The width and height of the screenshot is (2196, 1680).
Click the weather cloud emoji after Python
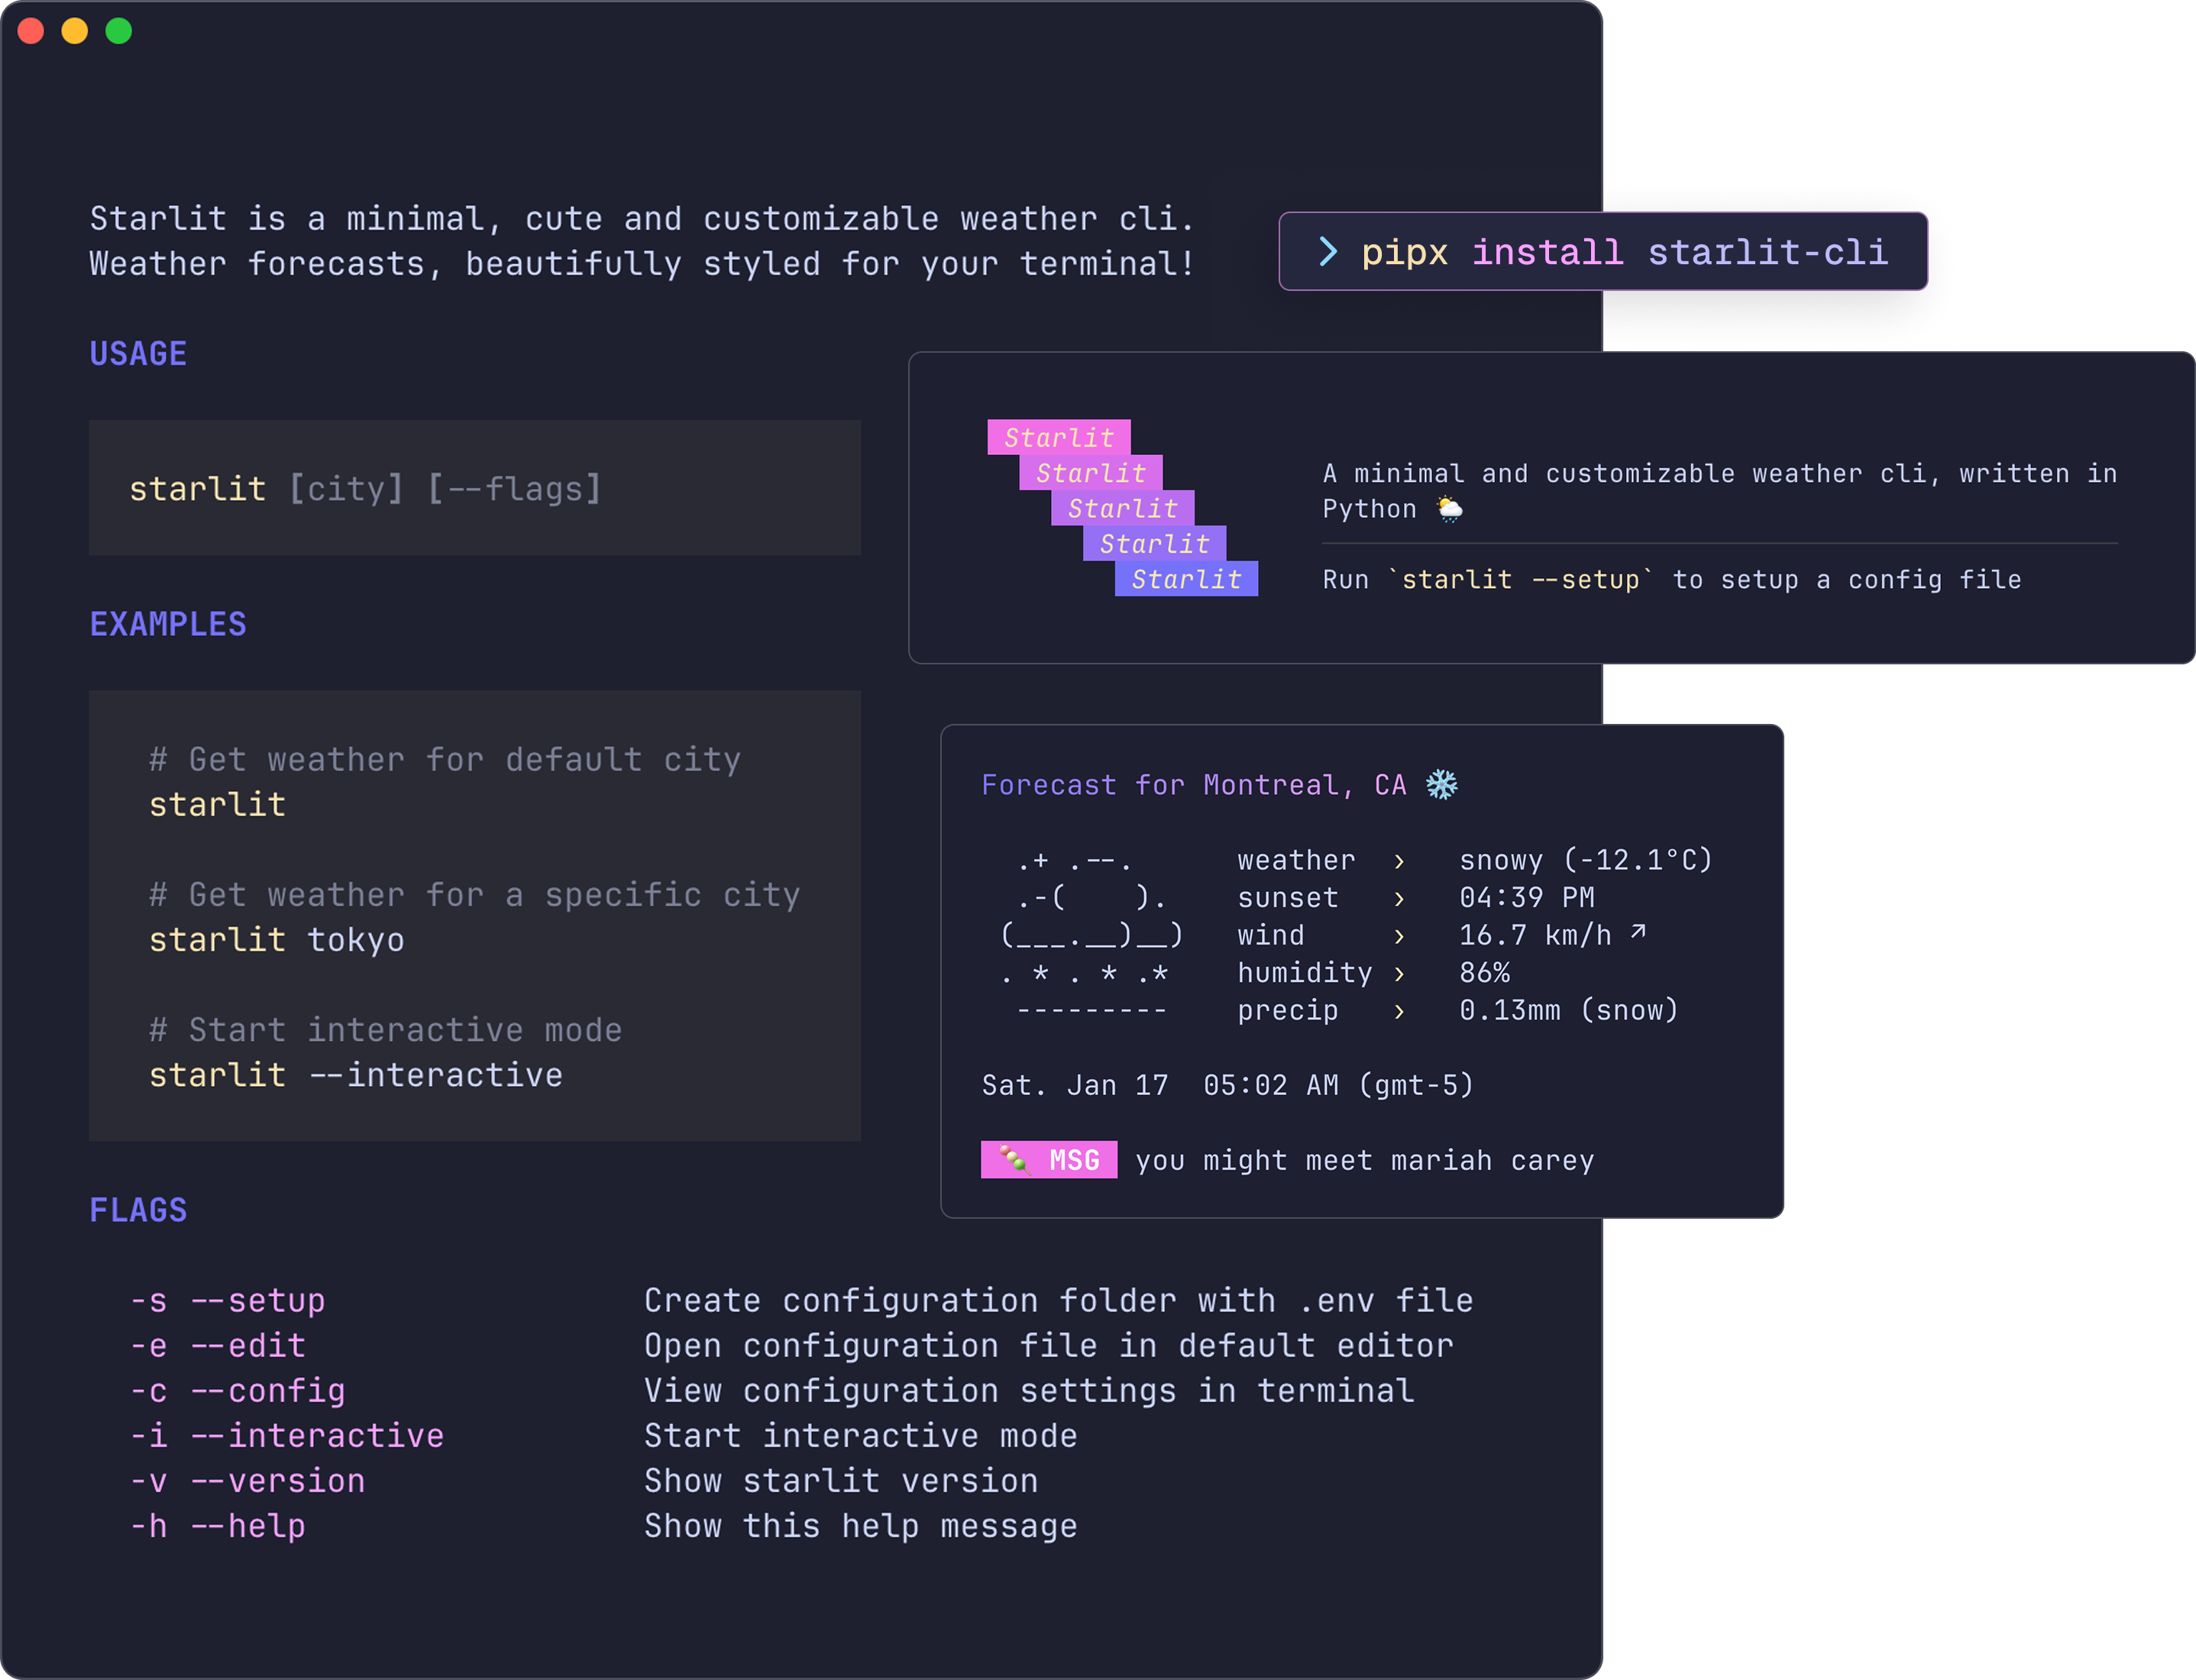(1450, 510)
